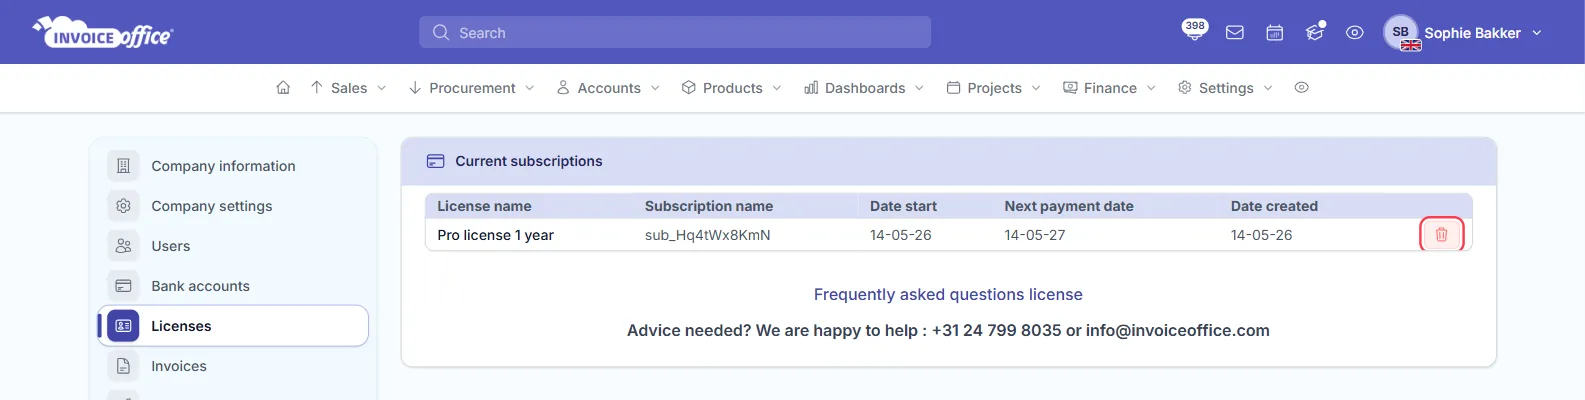The width and height of the screenshot is (1585, 400).
Task: Open the Projects menu
Action: coord(994,88)
